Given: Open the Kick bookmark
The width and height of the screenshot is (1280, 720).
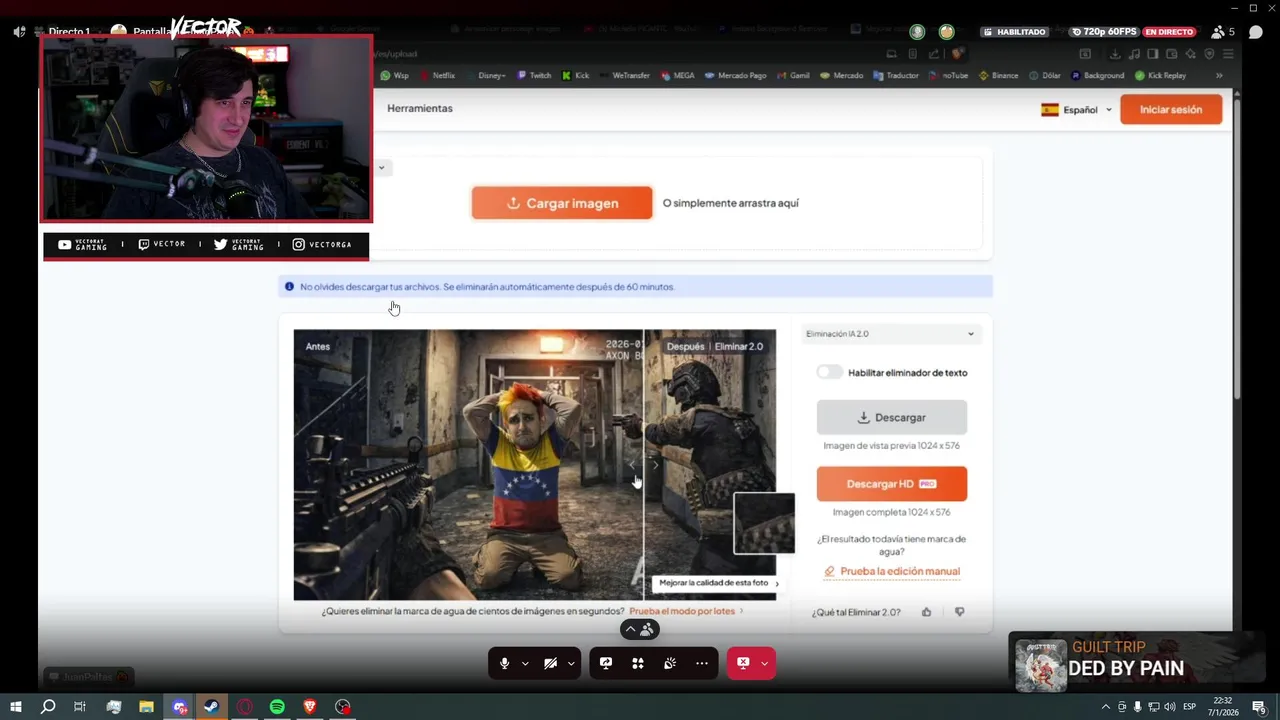Looking at the screenshot, I should [x=575, y=75].
